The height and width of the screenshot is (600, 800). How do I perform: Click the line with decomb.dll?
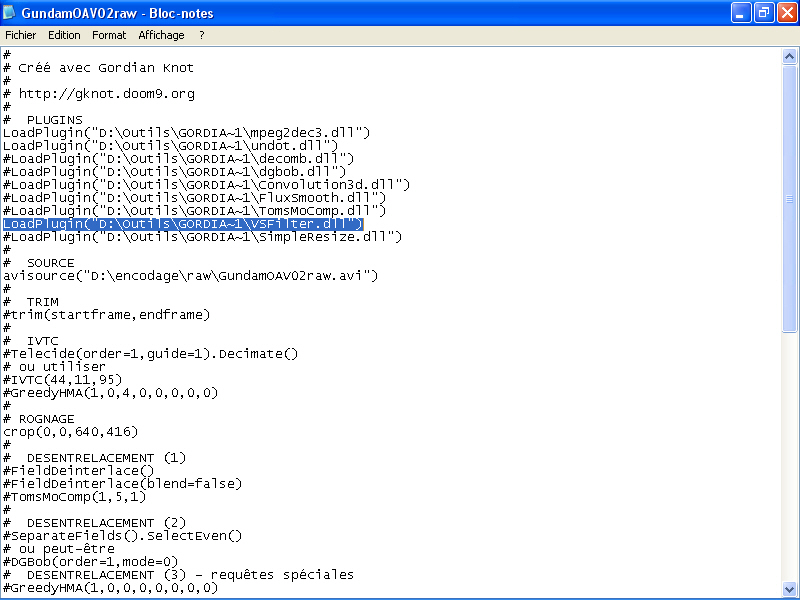(179, 159)
